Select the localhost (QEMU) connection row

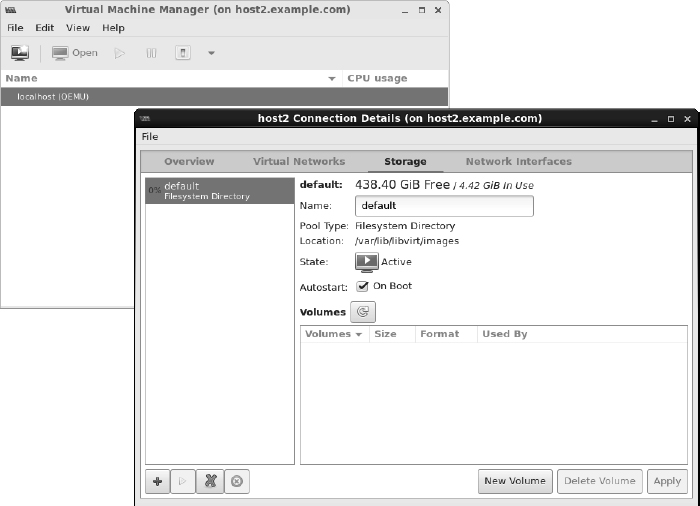click(224, 96)
